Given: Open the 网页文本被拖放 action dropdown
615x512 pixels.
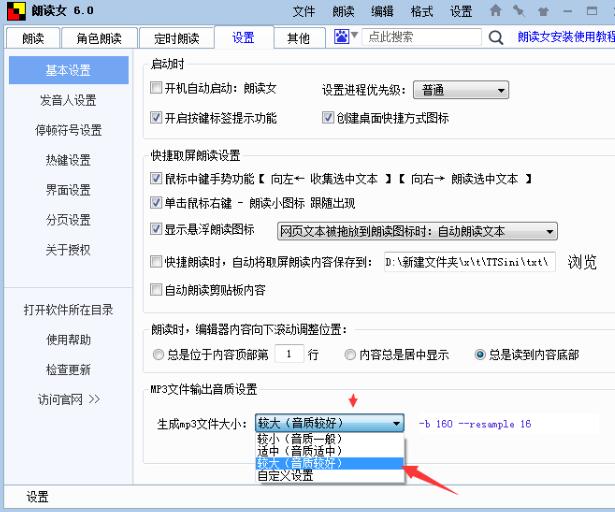Looking at the screenshot, I should 417,231.
